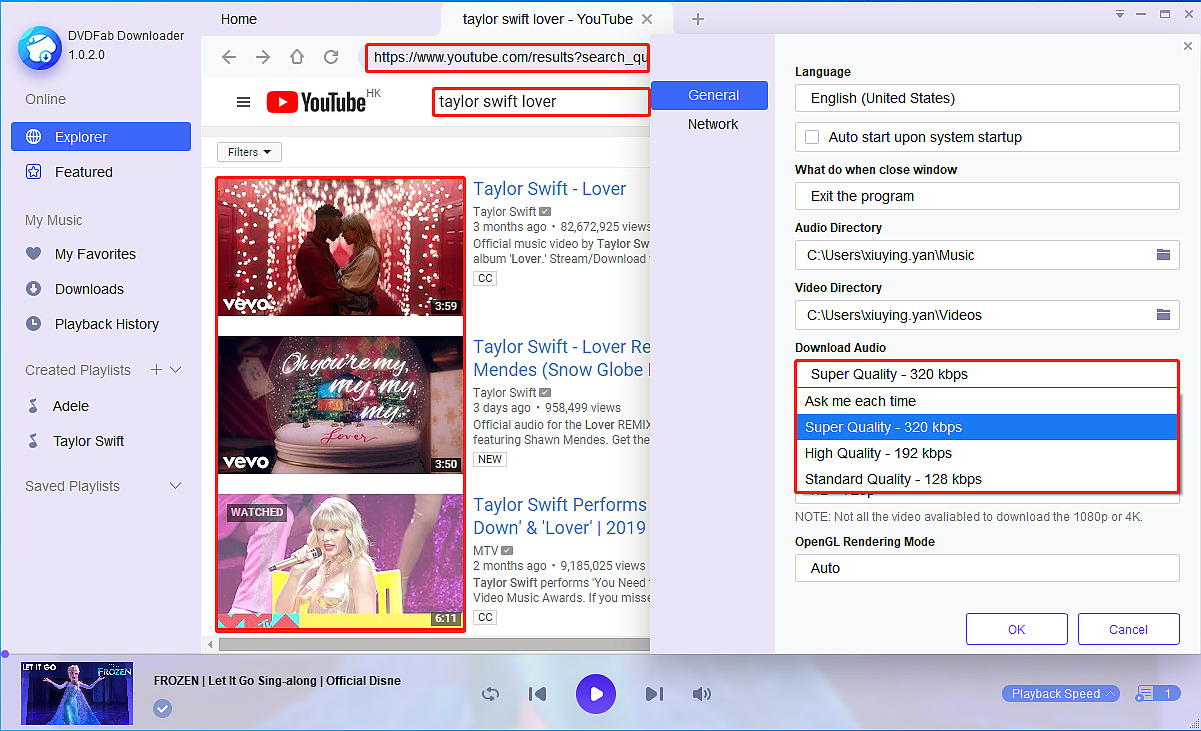This screenshot has width=1201, height=731.
Task: Confirm settings with OK button
Action: coord(1016,629)
